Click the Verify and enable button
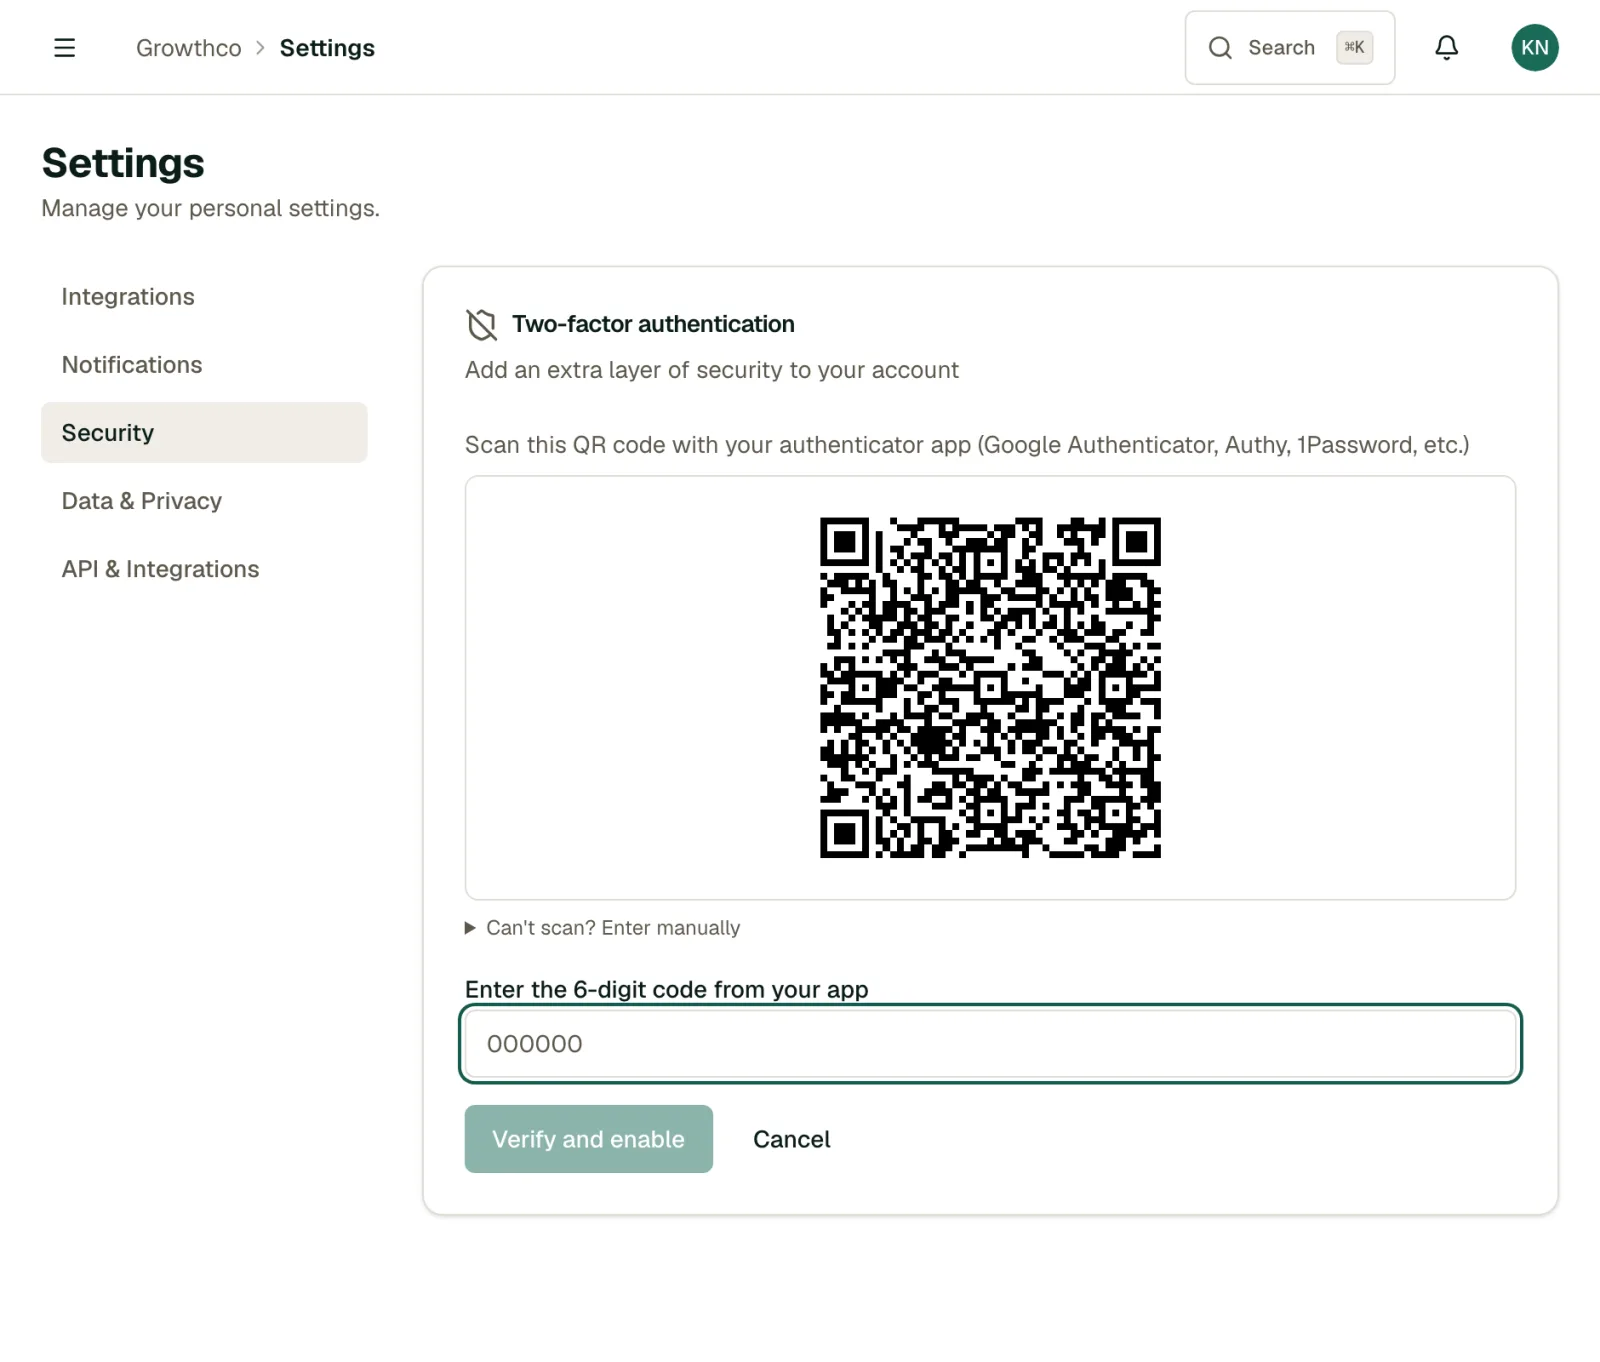The height and width of the screenshot is (1362, 1600). point(588,1139)
